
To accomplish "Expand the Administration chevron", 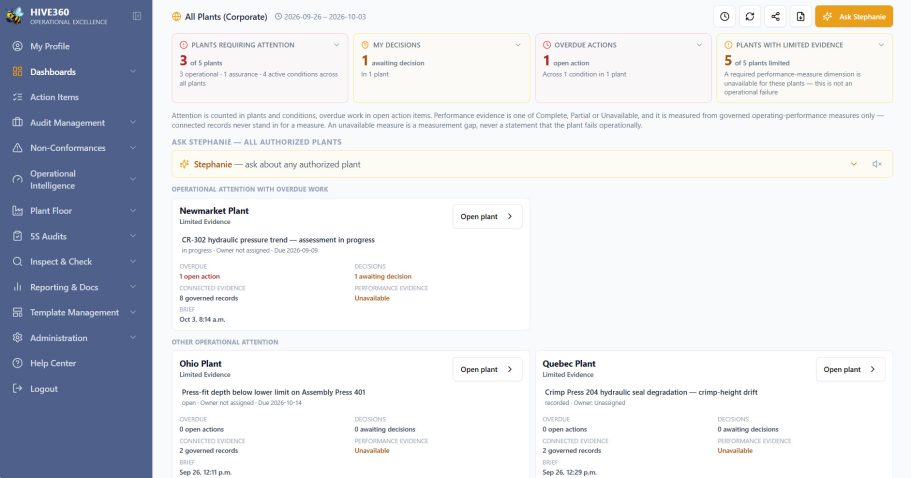I will coord(133,338).
